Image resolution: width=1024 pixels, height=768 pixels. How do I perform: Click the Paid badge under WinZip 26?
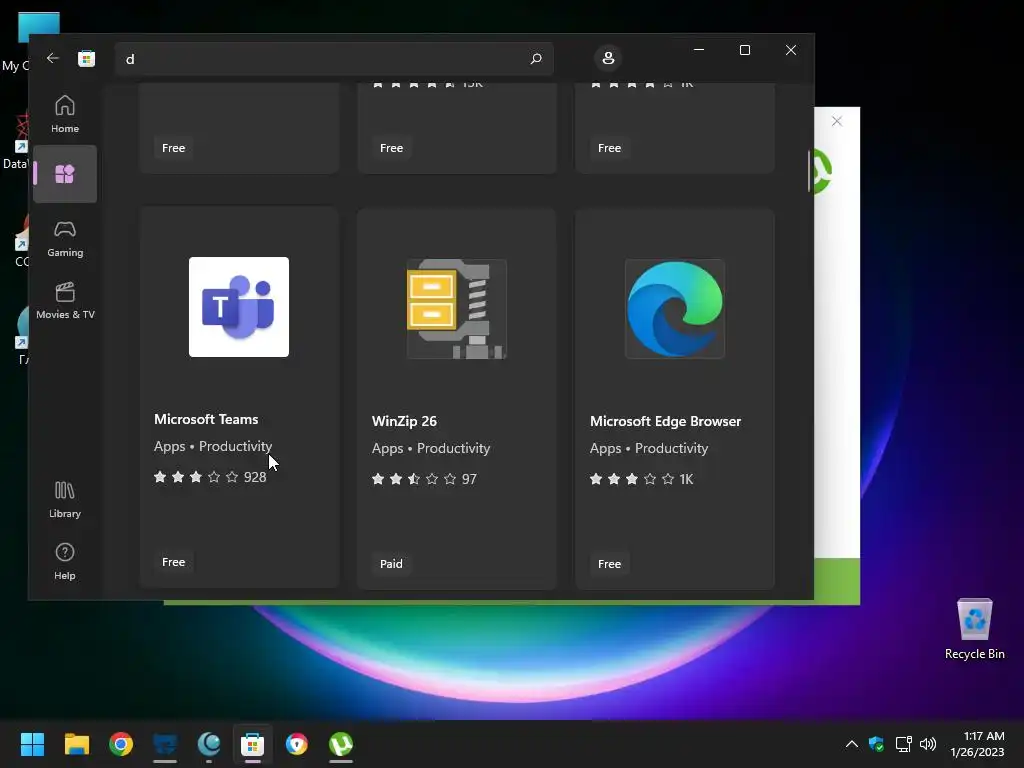point(391,564)
